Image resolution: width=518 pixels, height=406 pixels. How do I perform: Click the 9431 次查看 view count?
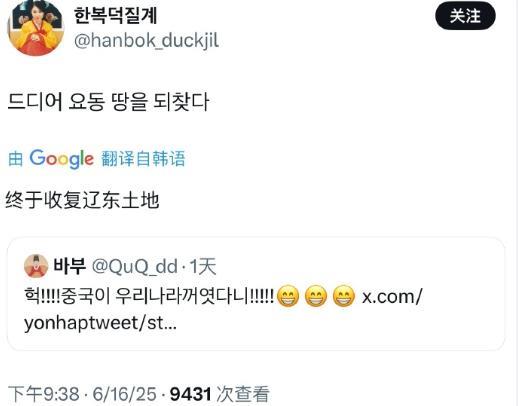pos(219,394)
